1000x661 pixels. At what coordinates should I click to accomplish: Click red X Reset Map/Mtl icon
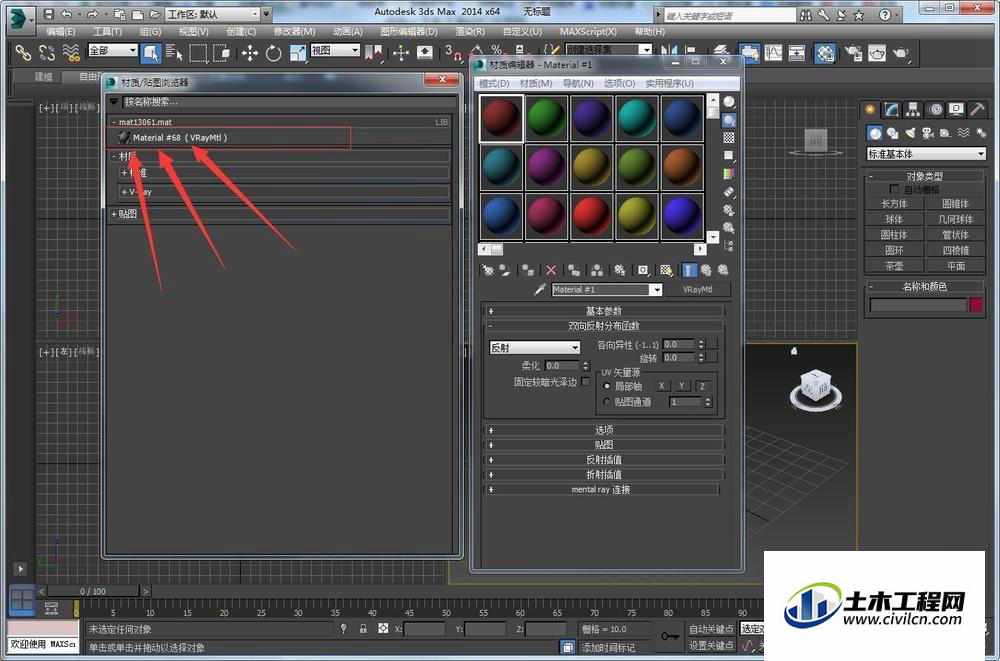(551, 271)
